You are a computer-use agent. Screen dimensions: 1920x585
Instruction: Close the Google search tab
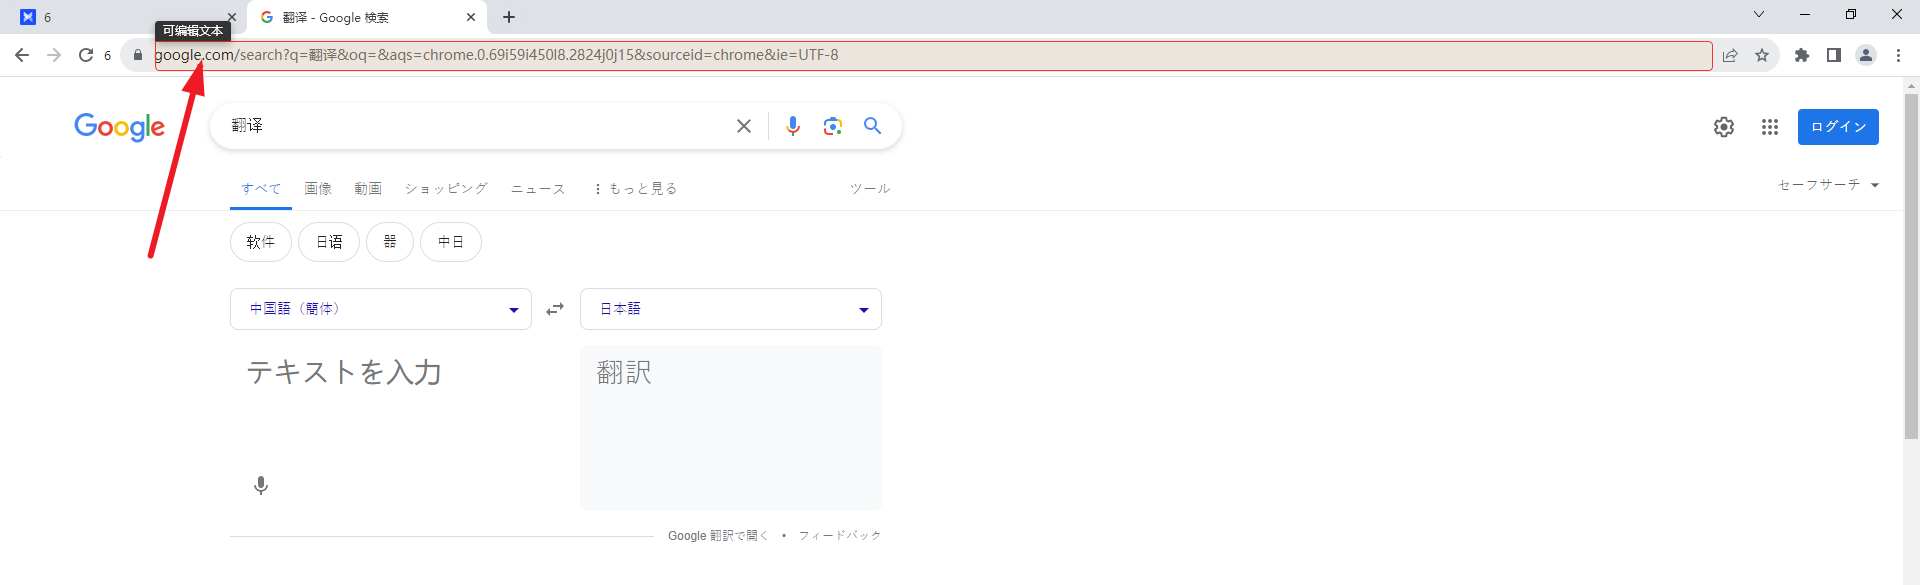[x=471, y=17]
